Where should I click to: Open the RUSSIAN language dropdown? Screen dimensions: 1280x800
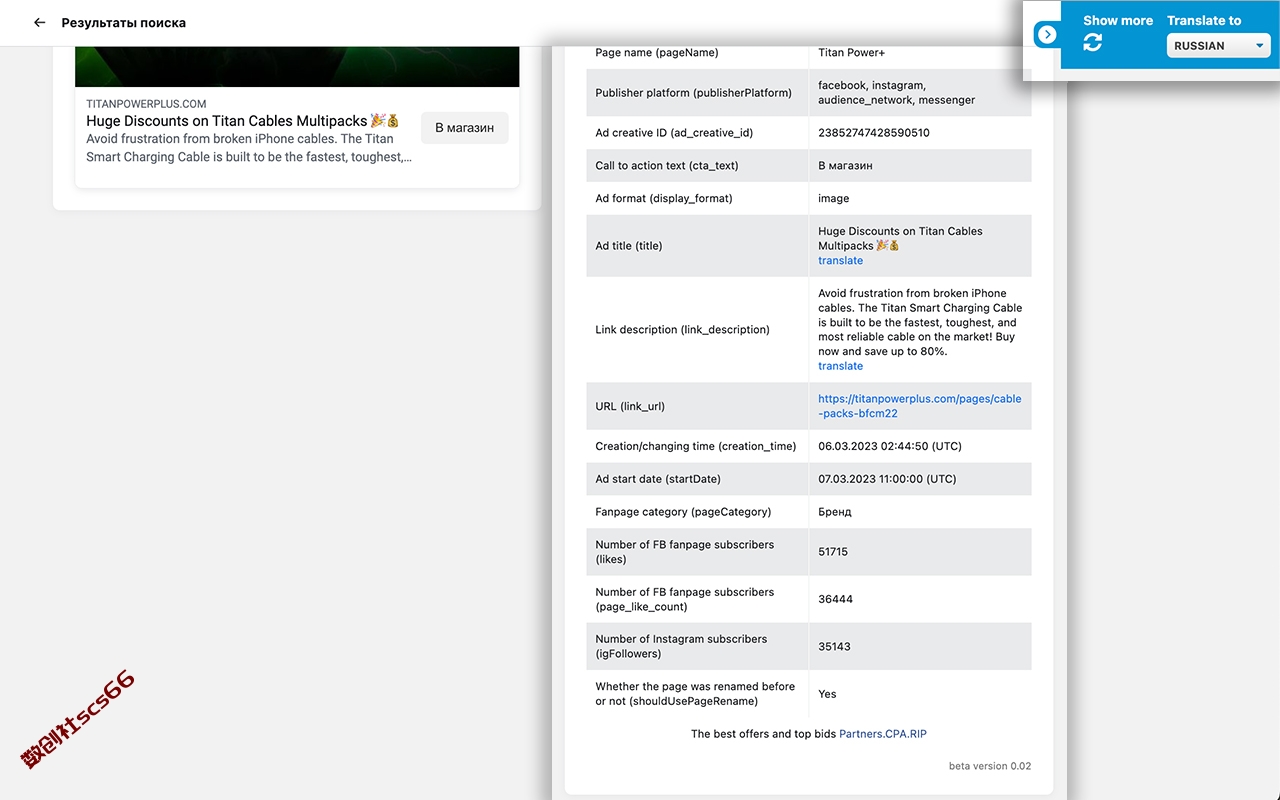pos(1219,46)
